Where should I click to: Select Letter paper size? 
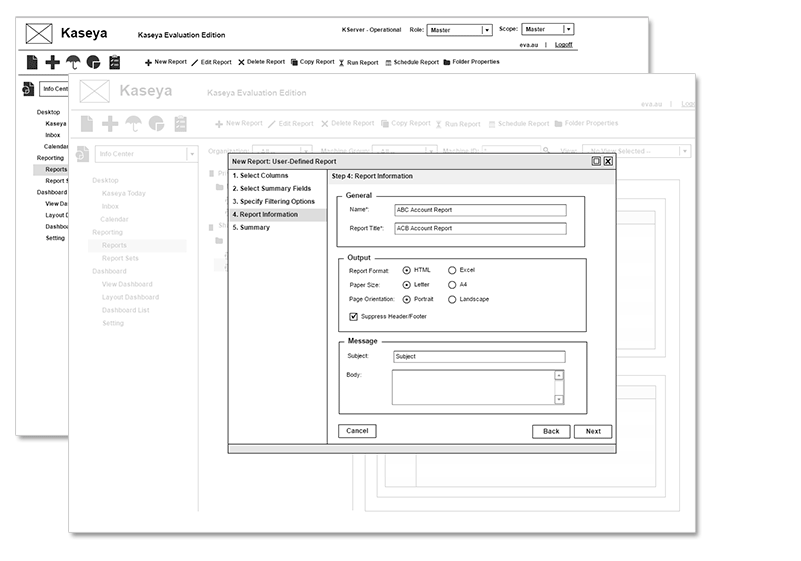(x=407, y=285)
